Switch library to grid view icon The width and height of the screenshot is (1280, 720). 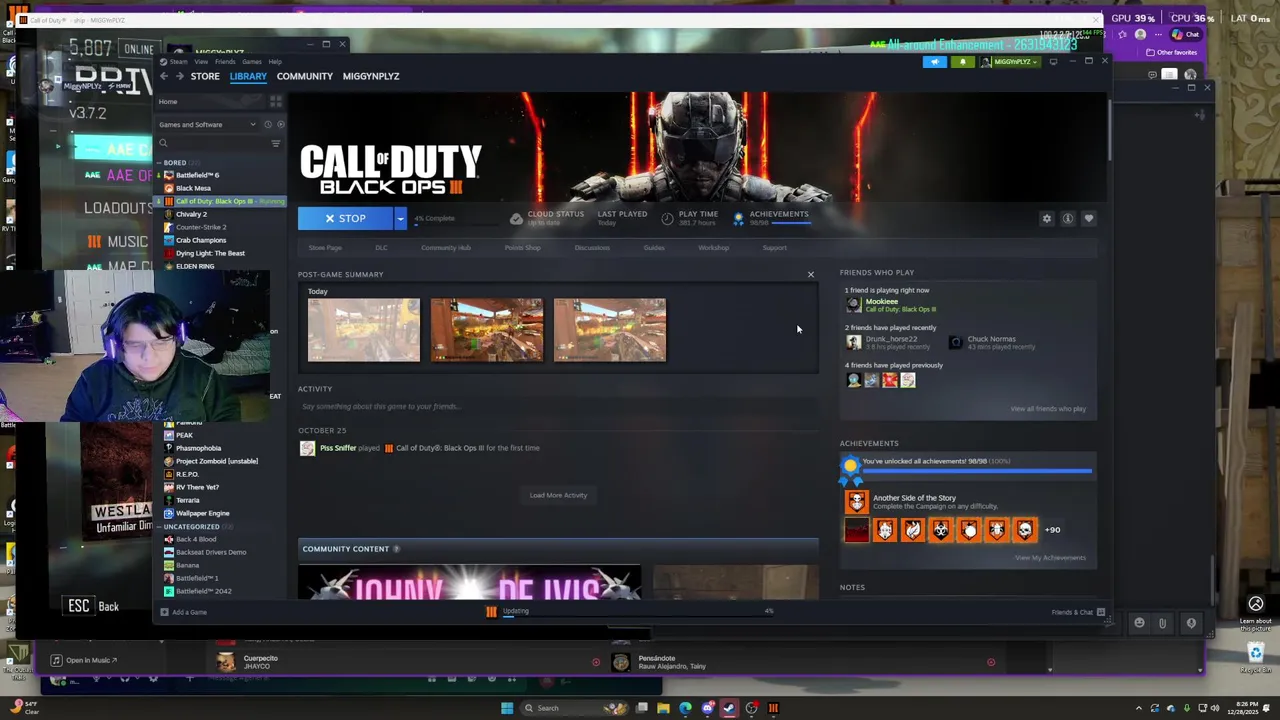(x=276, y=102)
